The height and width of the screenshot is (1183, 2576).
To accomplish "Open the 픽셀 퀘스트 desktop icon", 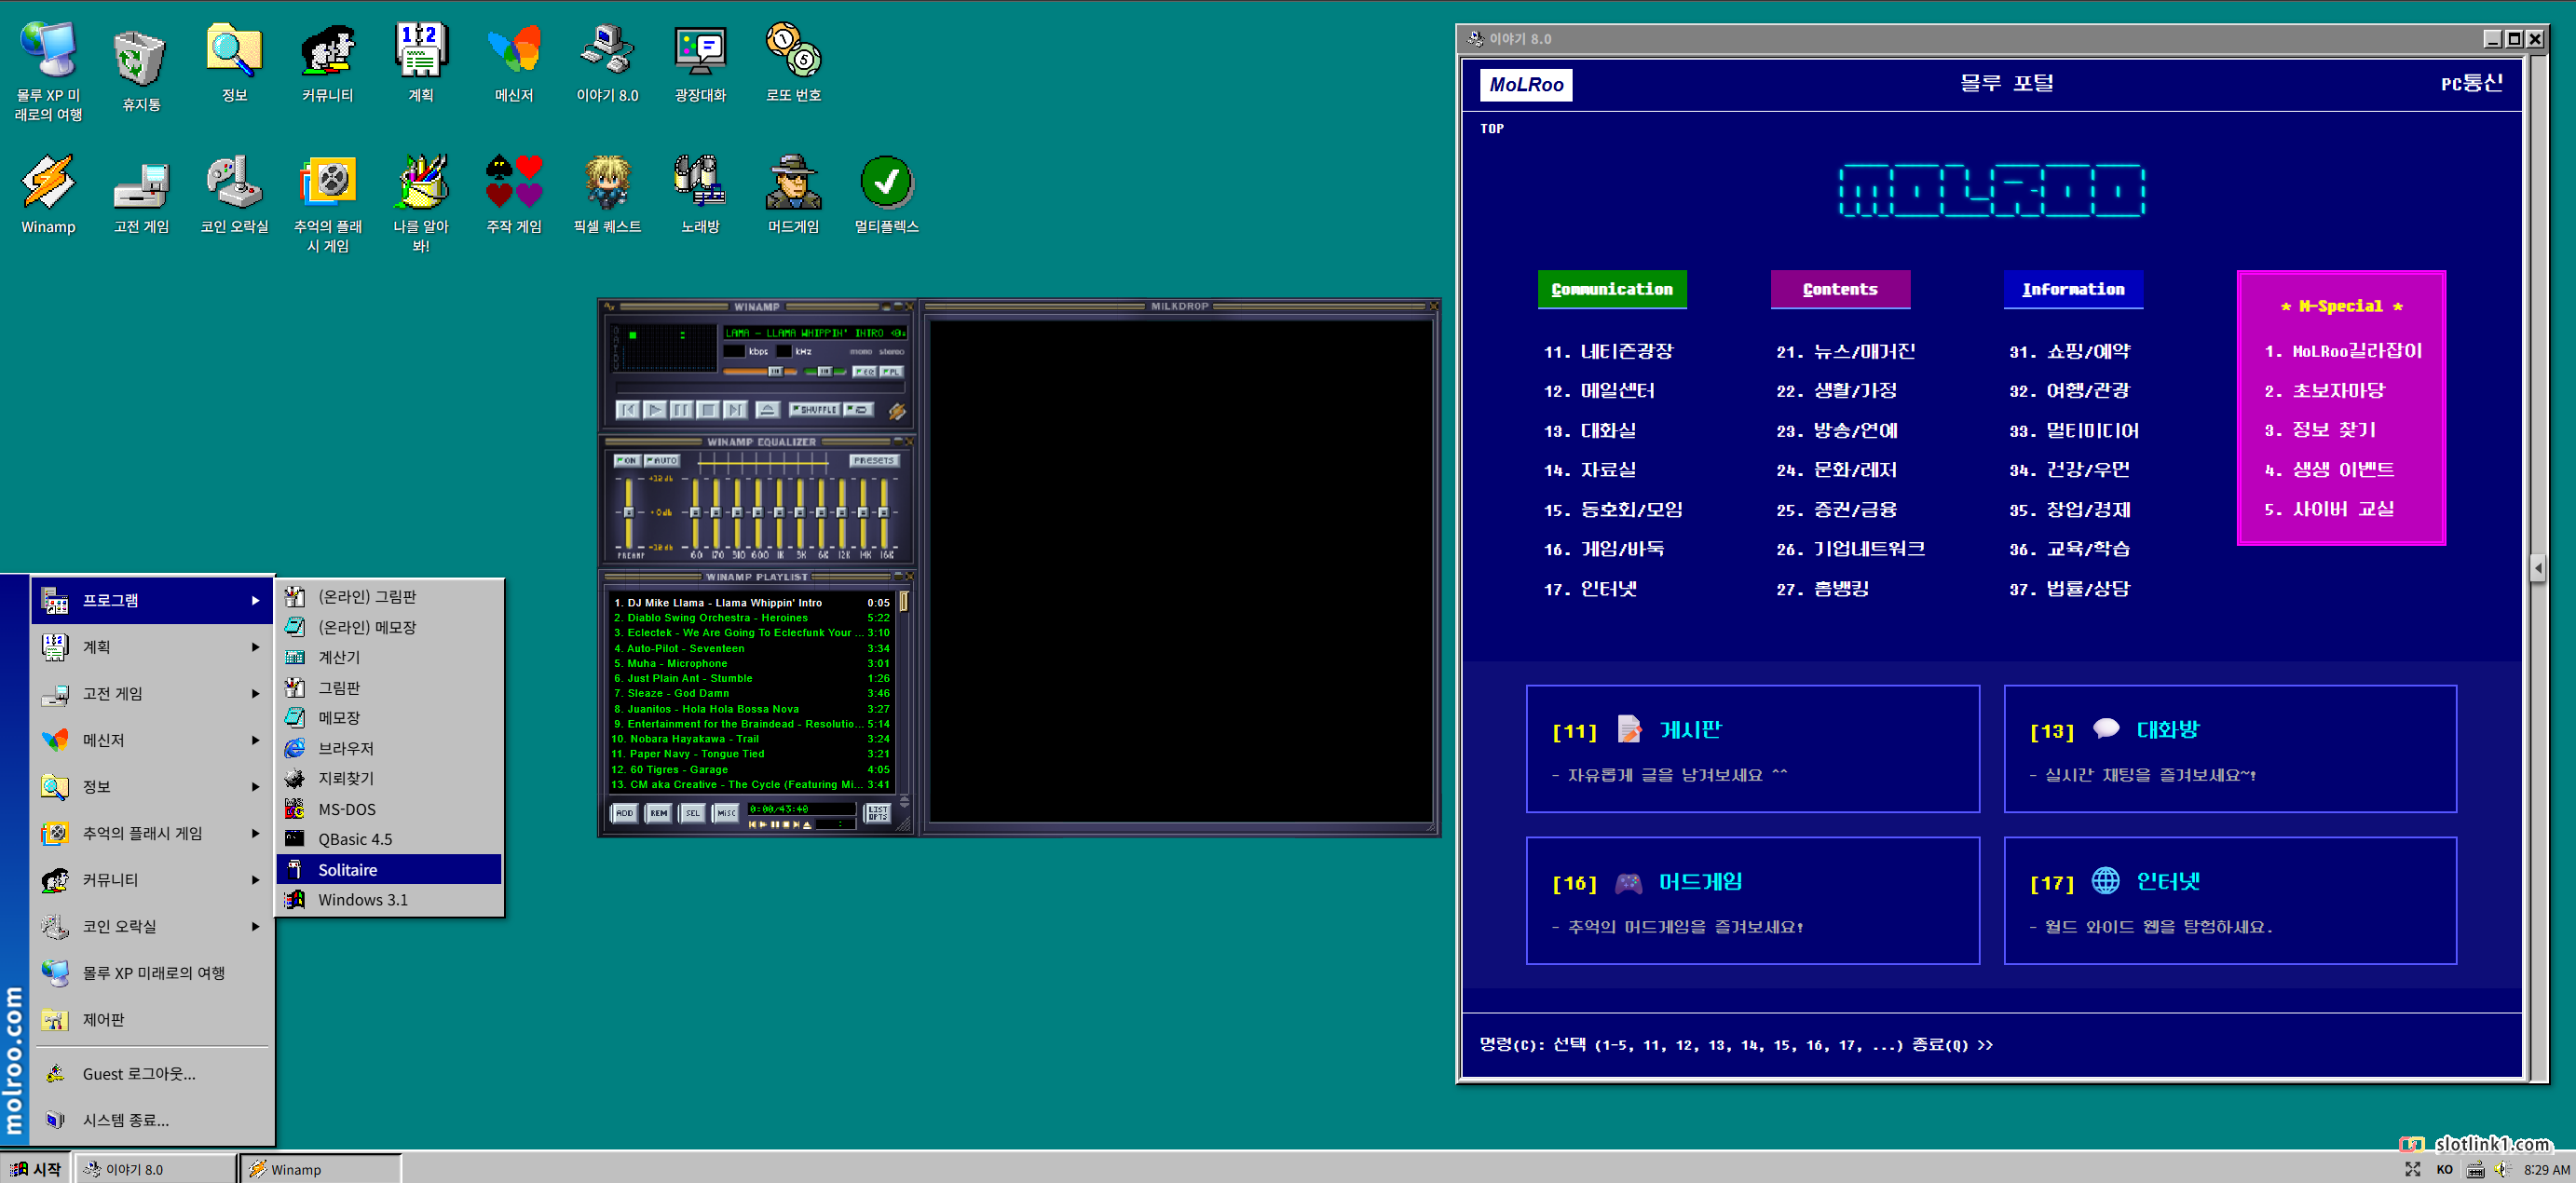I will pos(607,195).
